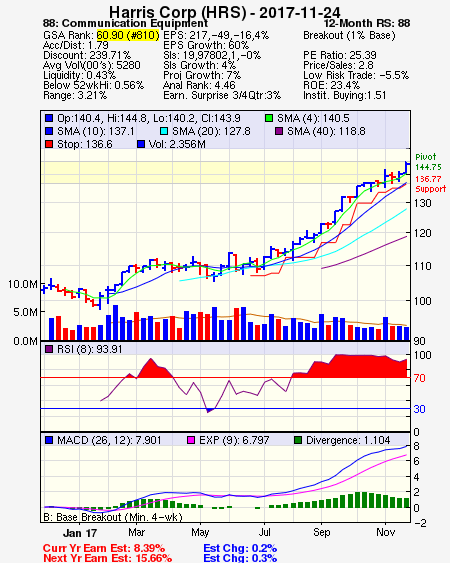Click the green Pivot 144.75 label
This screenshot has width=450, height=563.
coord(428,162)
